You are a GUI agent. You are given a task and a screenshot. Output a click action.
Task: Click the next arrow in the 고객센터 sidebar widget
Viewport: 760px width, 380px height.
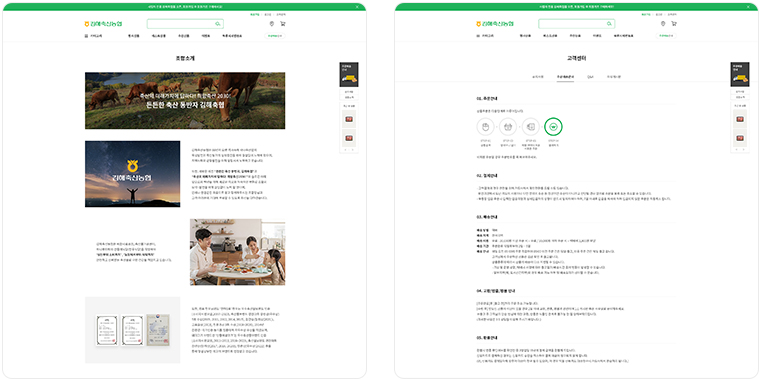coord(744,150)
